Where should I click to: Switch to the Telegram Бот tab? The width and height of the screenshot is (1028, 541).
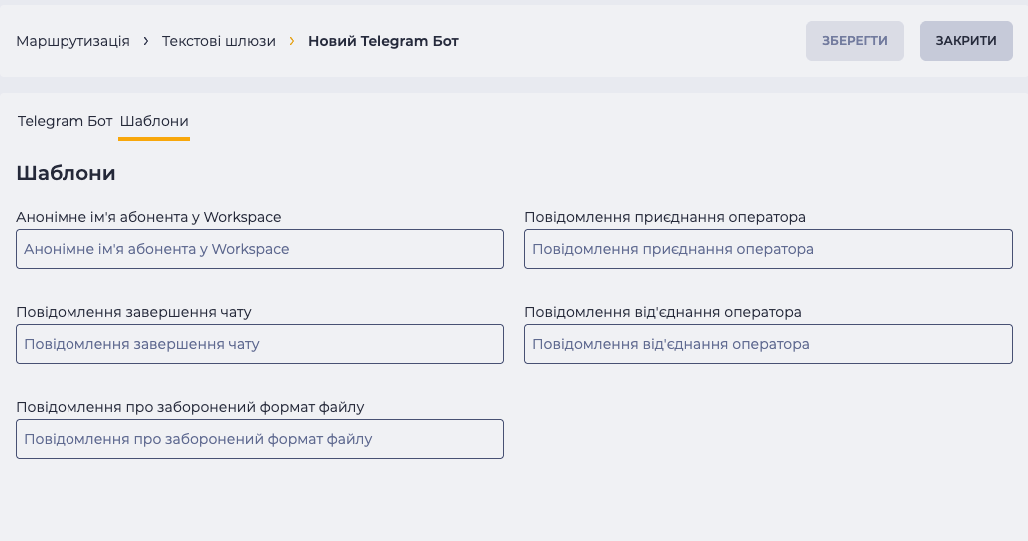coord(65,121)
